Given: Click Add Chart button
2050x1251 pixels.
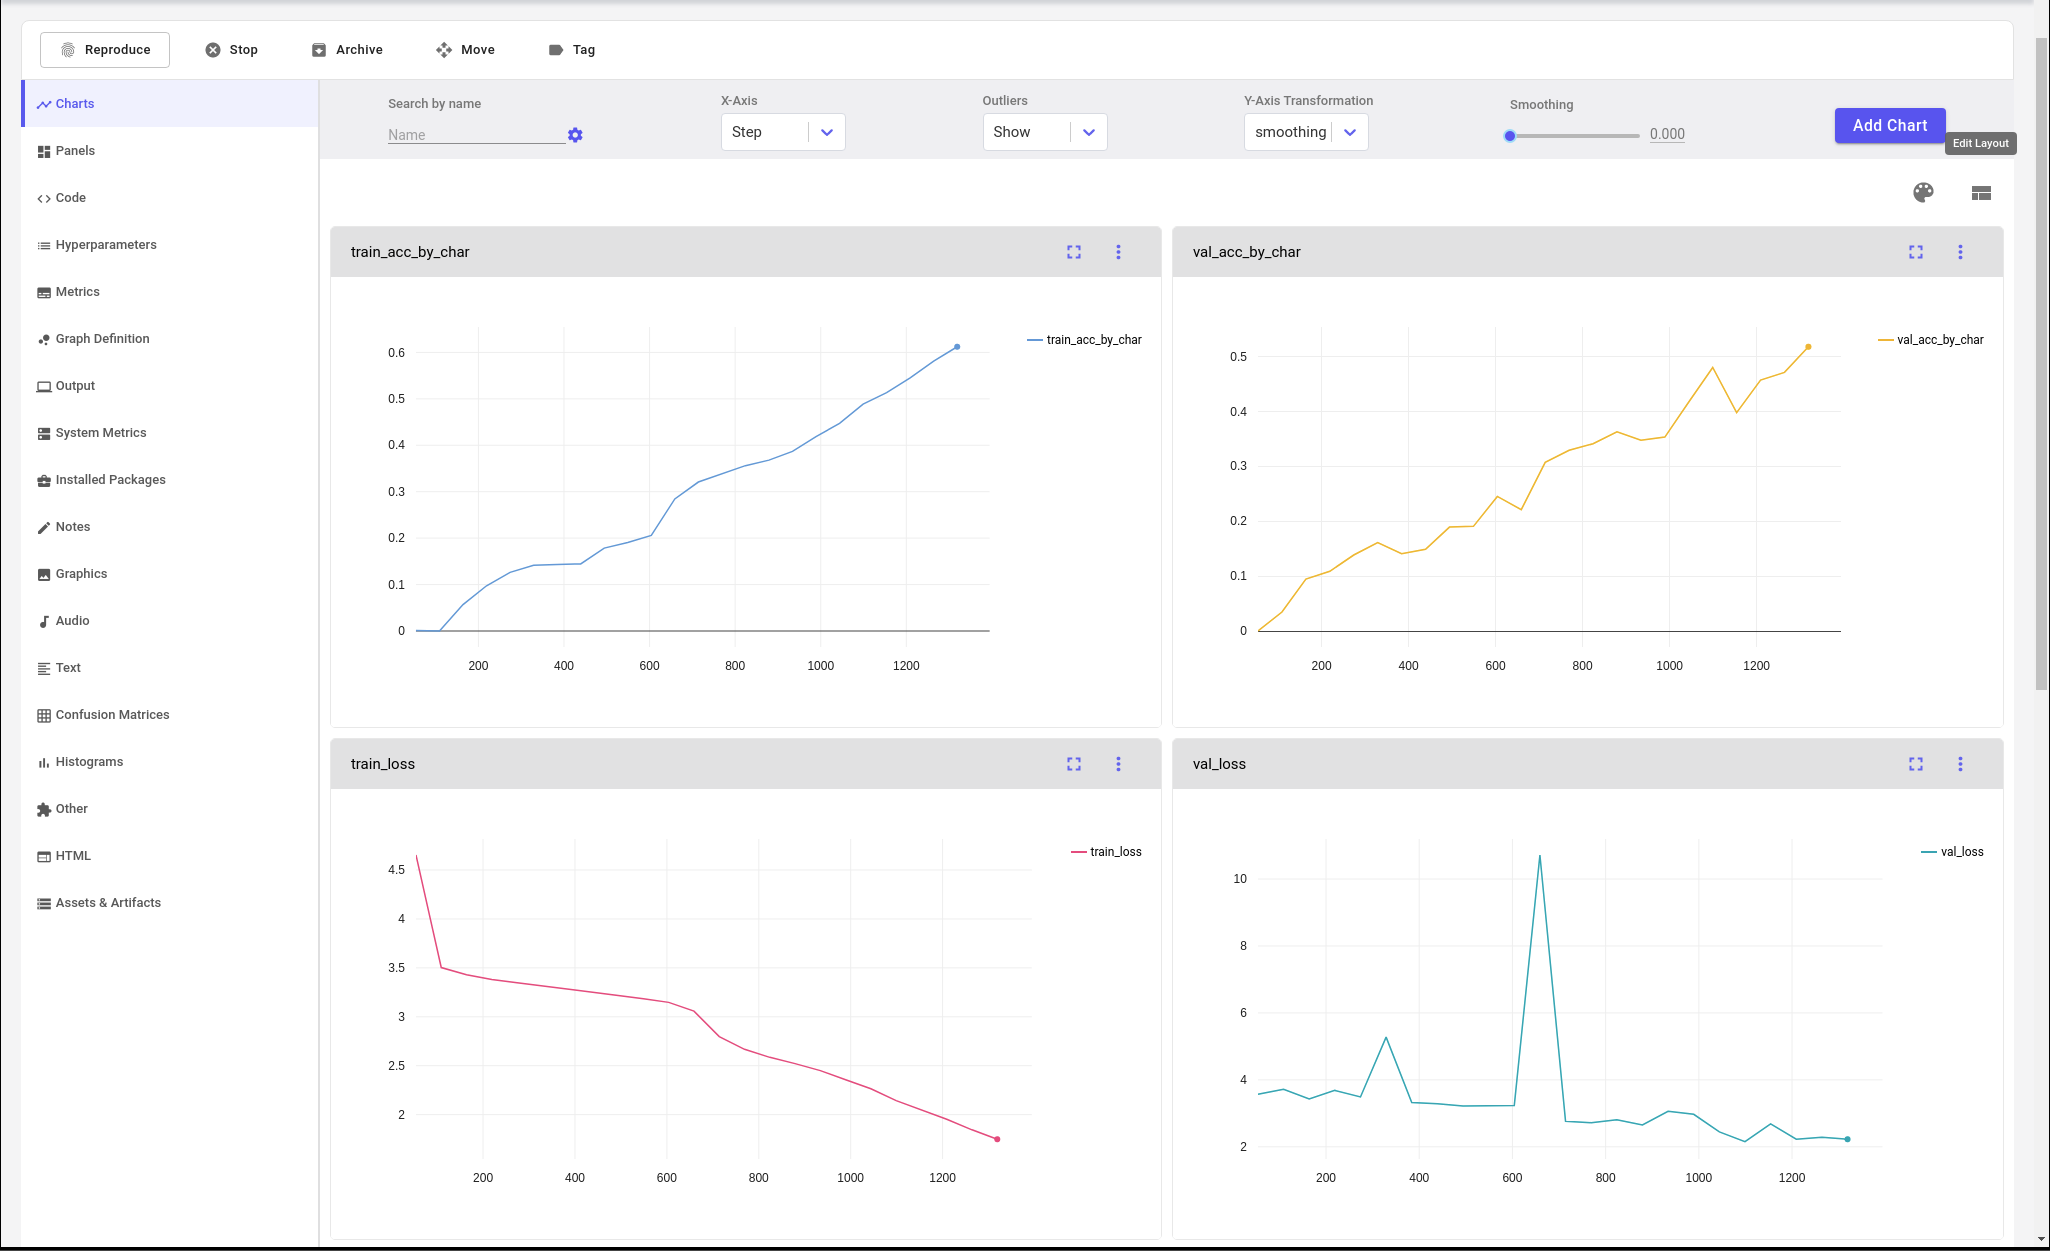Looking at the screenshot, I should click(x=1890, y=125).
